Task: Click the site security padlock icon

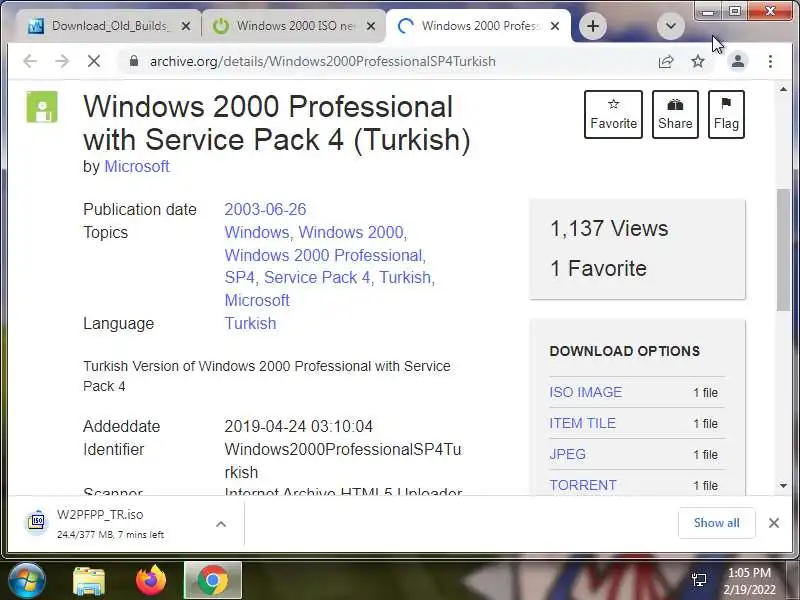Action: coord(134,61)
